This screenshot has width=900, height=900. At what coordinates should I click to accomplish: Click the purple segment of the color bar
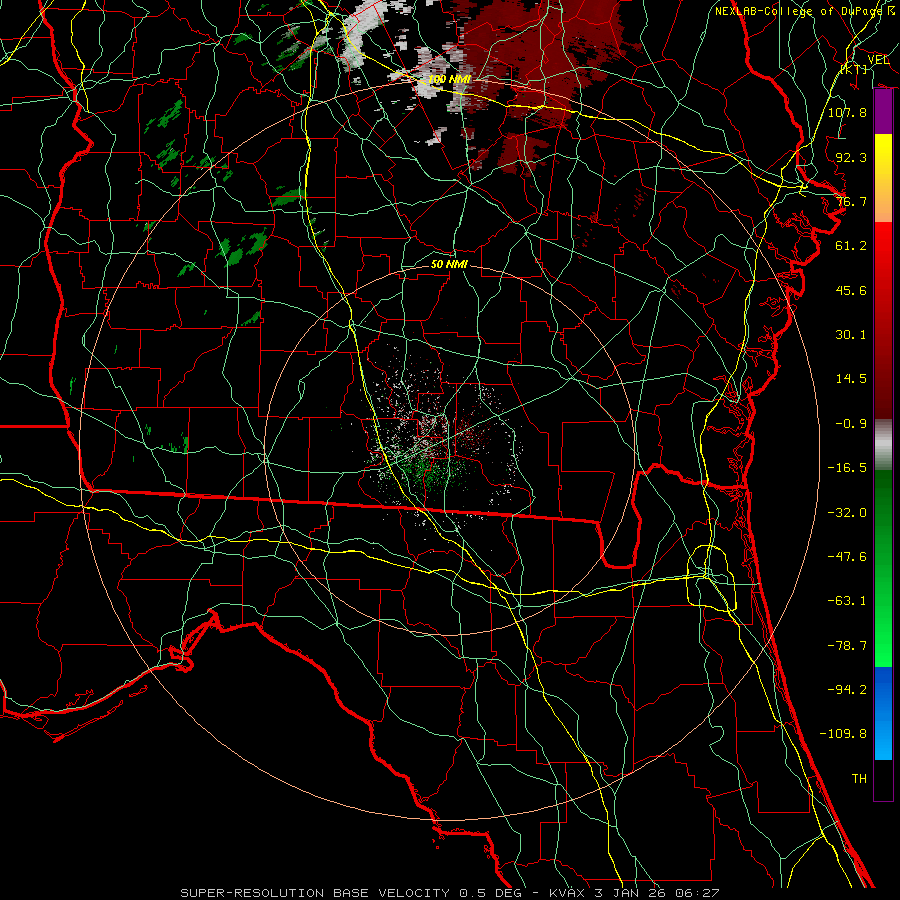(883, 112)
